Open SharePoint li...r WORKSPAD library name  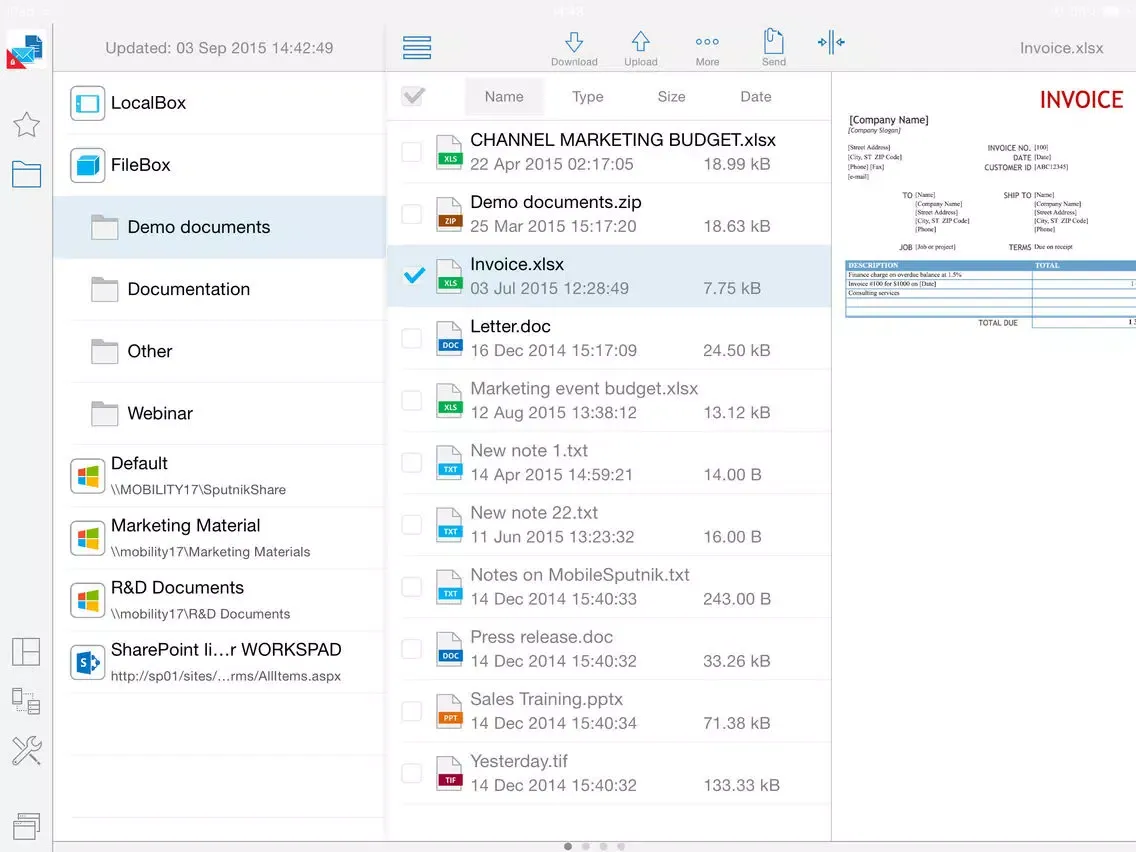pos(226,649)
